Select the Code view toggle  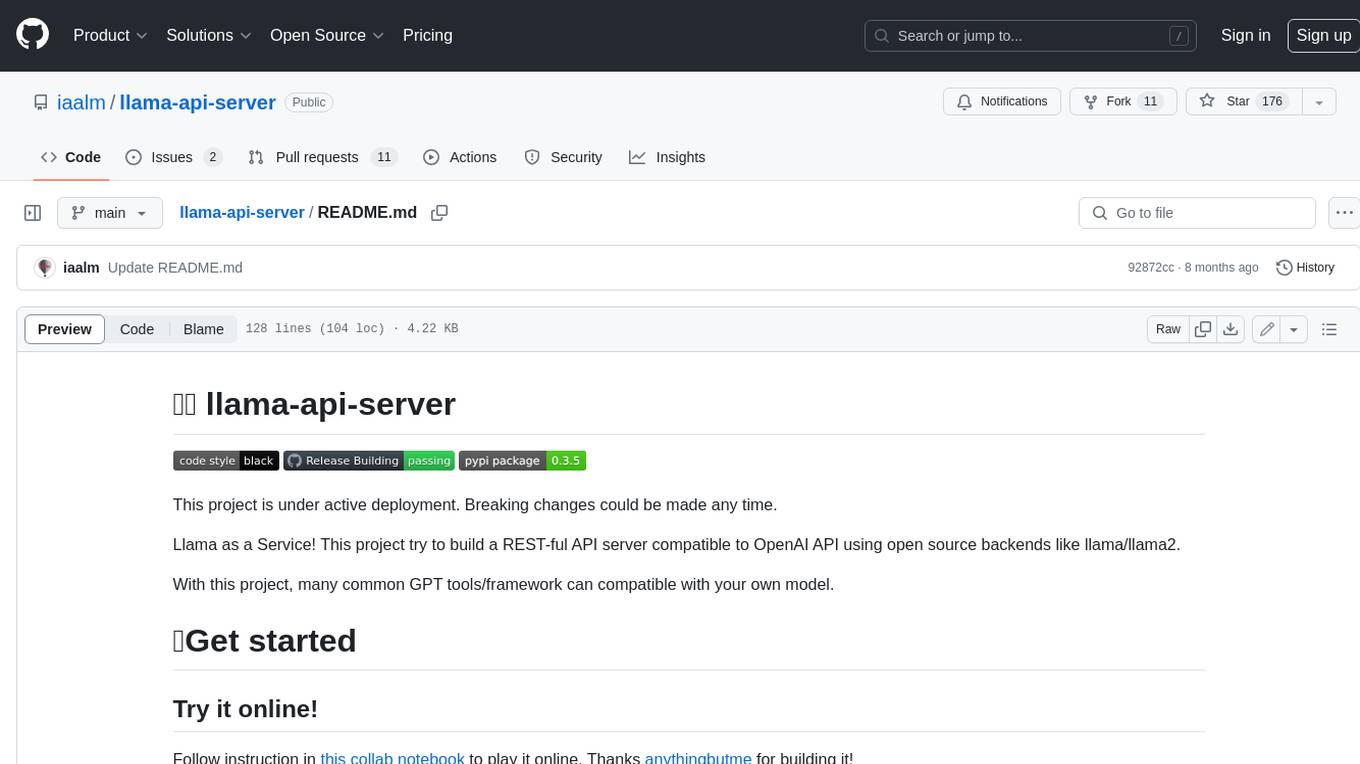pyautogui.click(x=137, y=329)
